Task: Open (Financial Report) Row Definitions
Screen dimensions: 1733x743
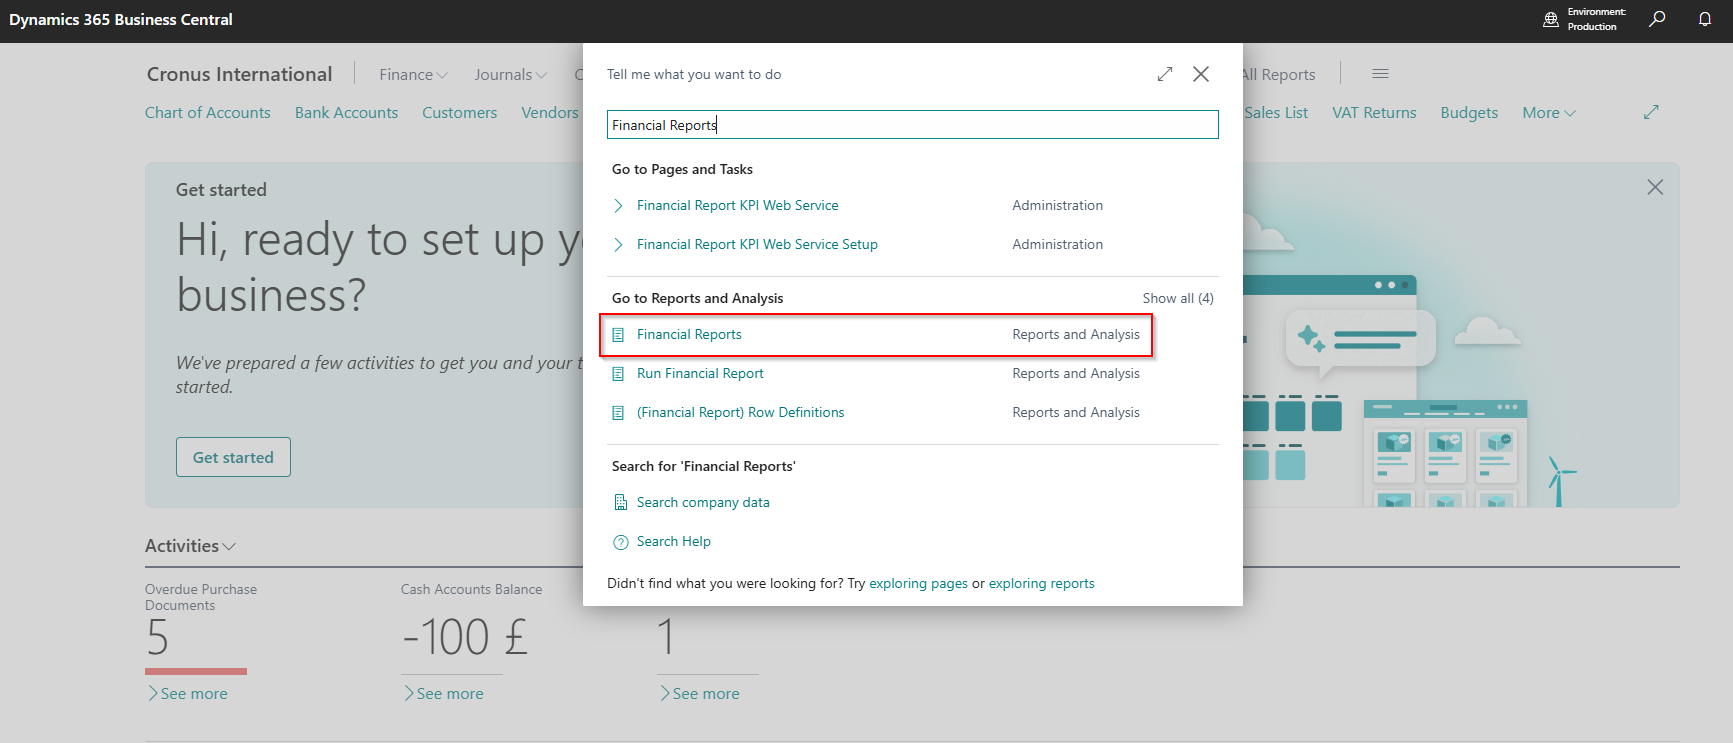Action: [x=740, y=412]
